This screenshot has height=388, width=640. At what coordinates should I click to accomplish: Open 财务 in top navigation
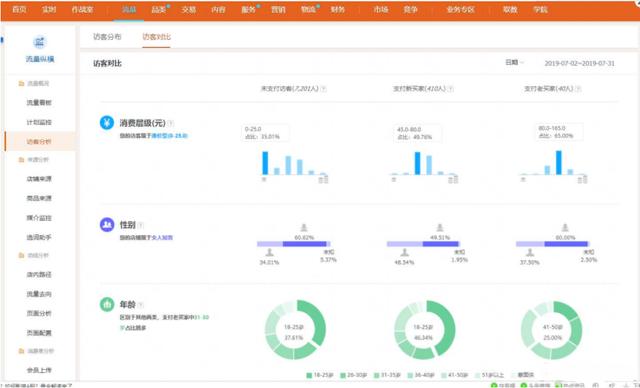click(x=338, y=9)
